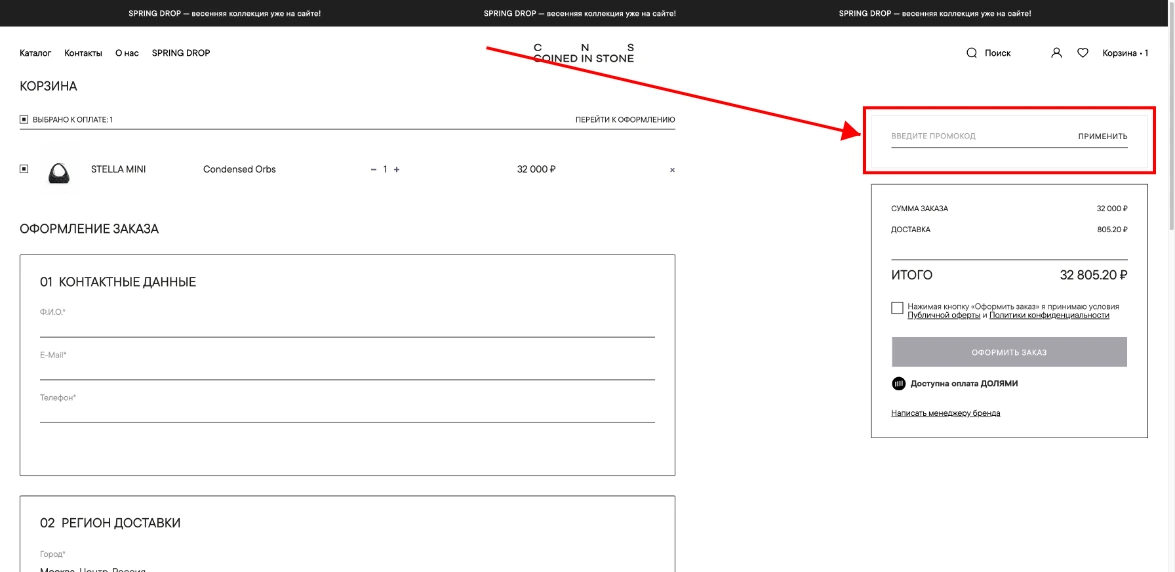Open the О нас page
This screenshot has width=1175, height=572.
(127, 53)
